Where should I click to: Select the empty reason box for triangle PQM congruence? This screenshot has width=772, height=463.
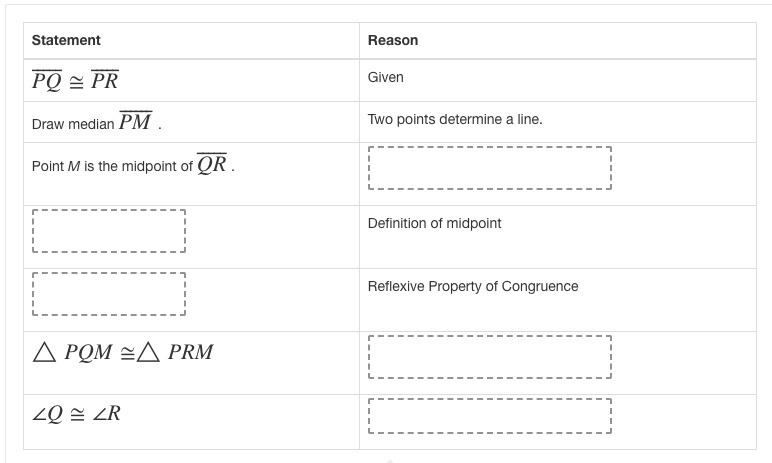point(490,357)
